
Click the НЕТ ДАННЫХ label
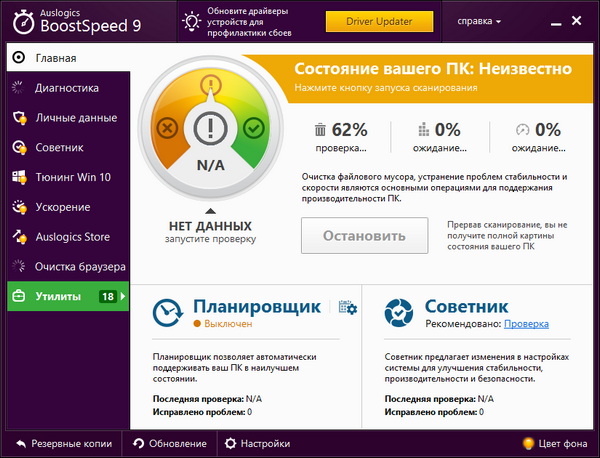(x=210, y=226)
